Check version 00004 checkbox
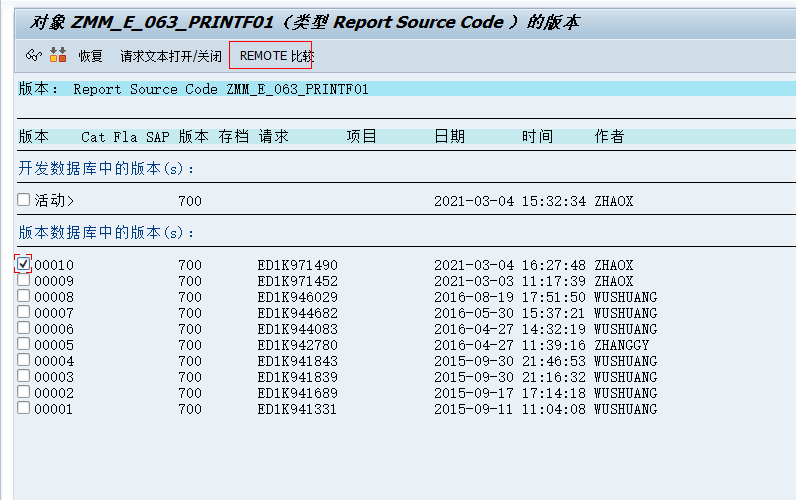This screenshot has height=500, width=796. coord(23,359)
